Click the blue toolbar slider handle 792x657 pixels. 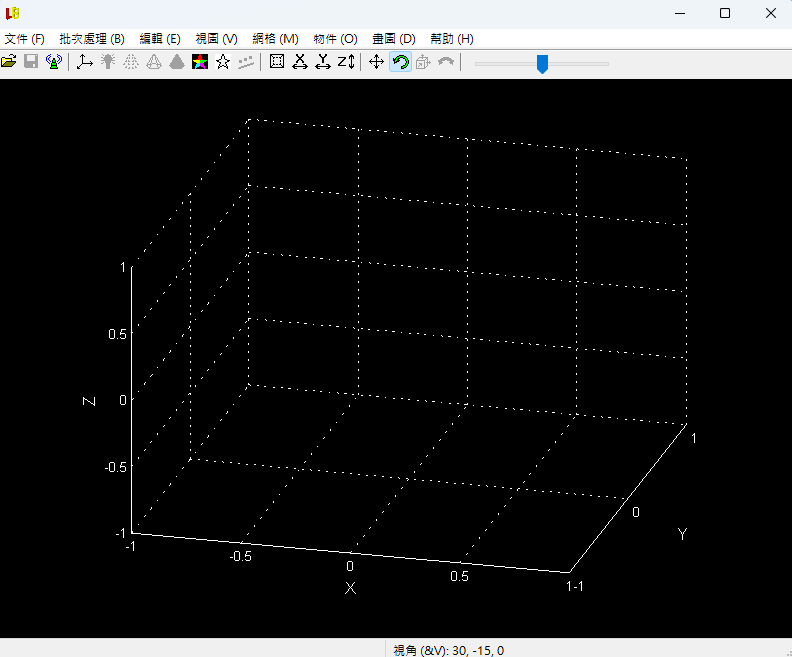tap(542, 64)
